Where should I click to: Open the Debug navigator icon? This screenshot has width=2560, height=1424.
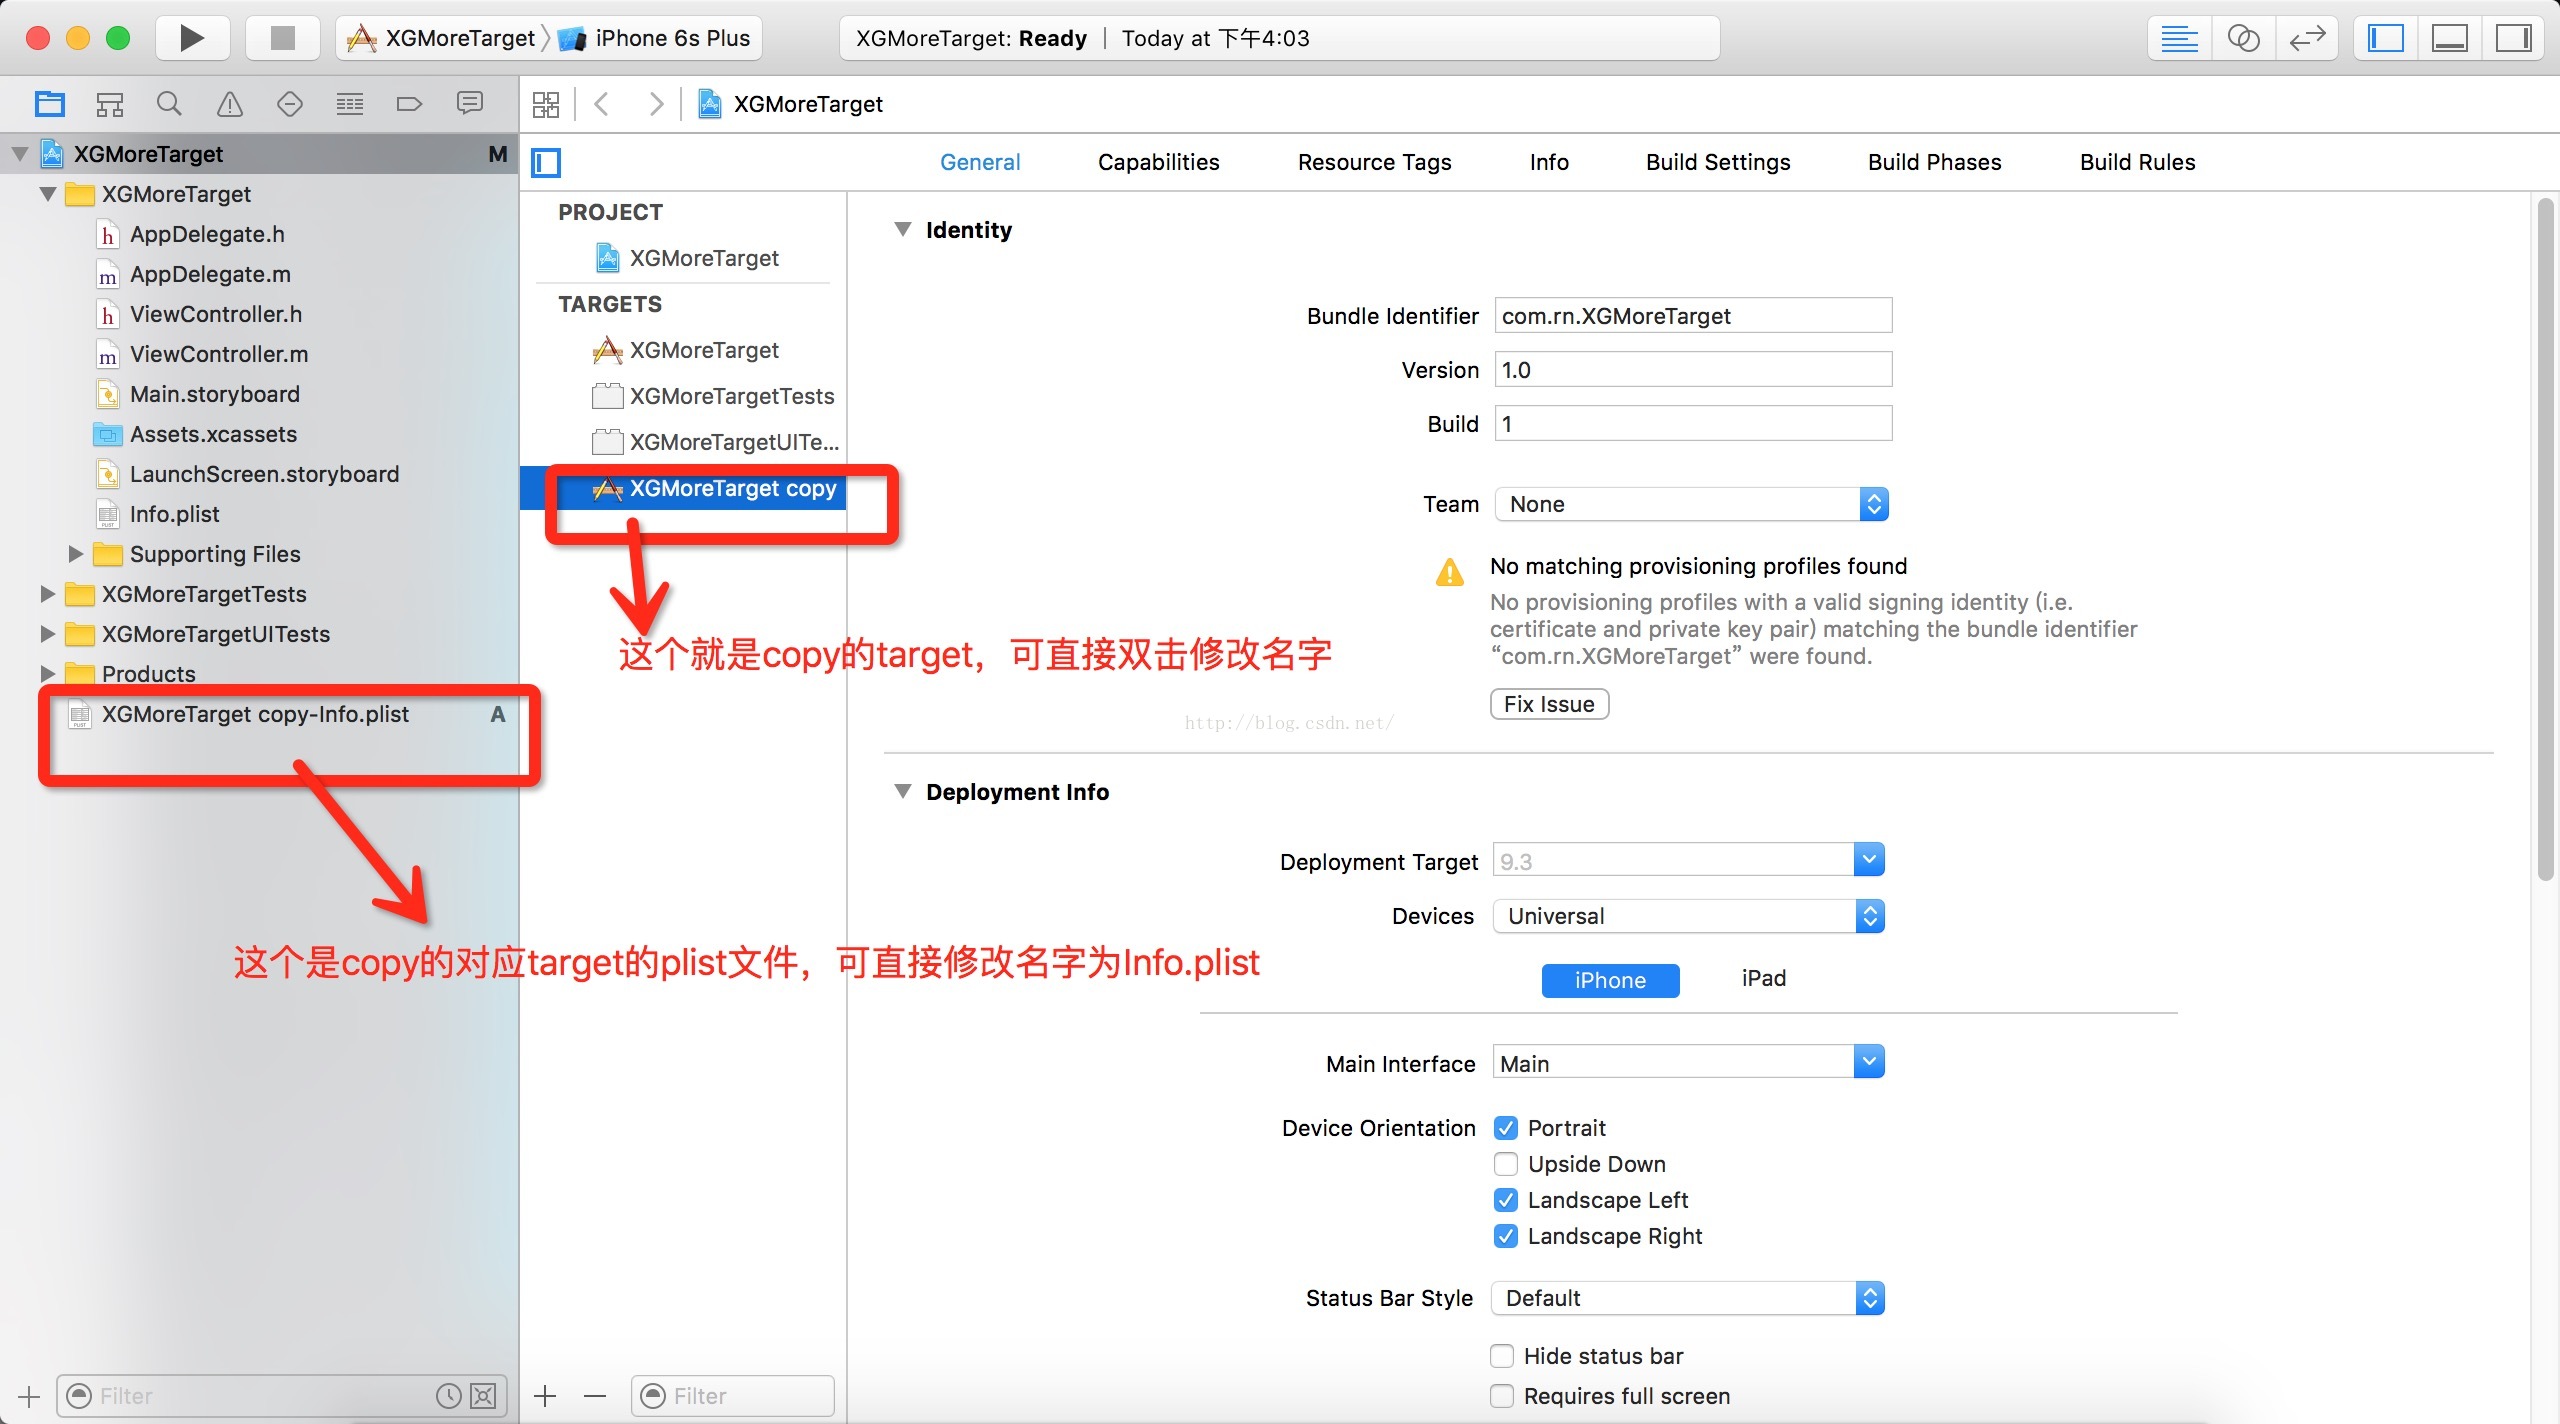tap(349, 104)
